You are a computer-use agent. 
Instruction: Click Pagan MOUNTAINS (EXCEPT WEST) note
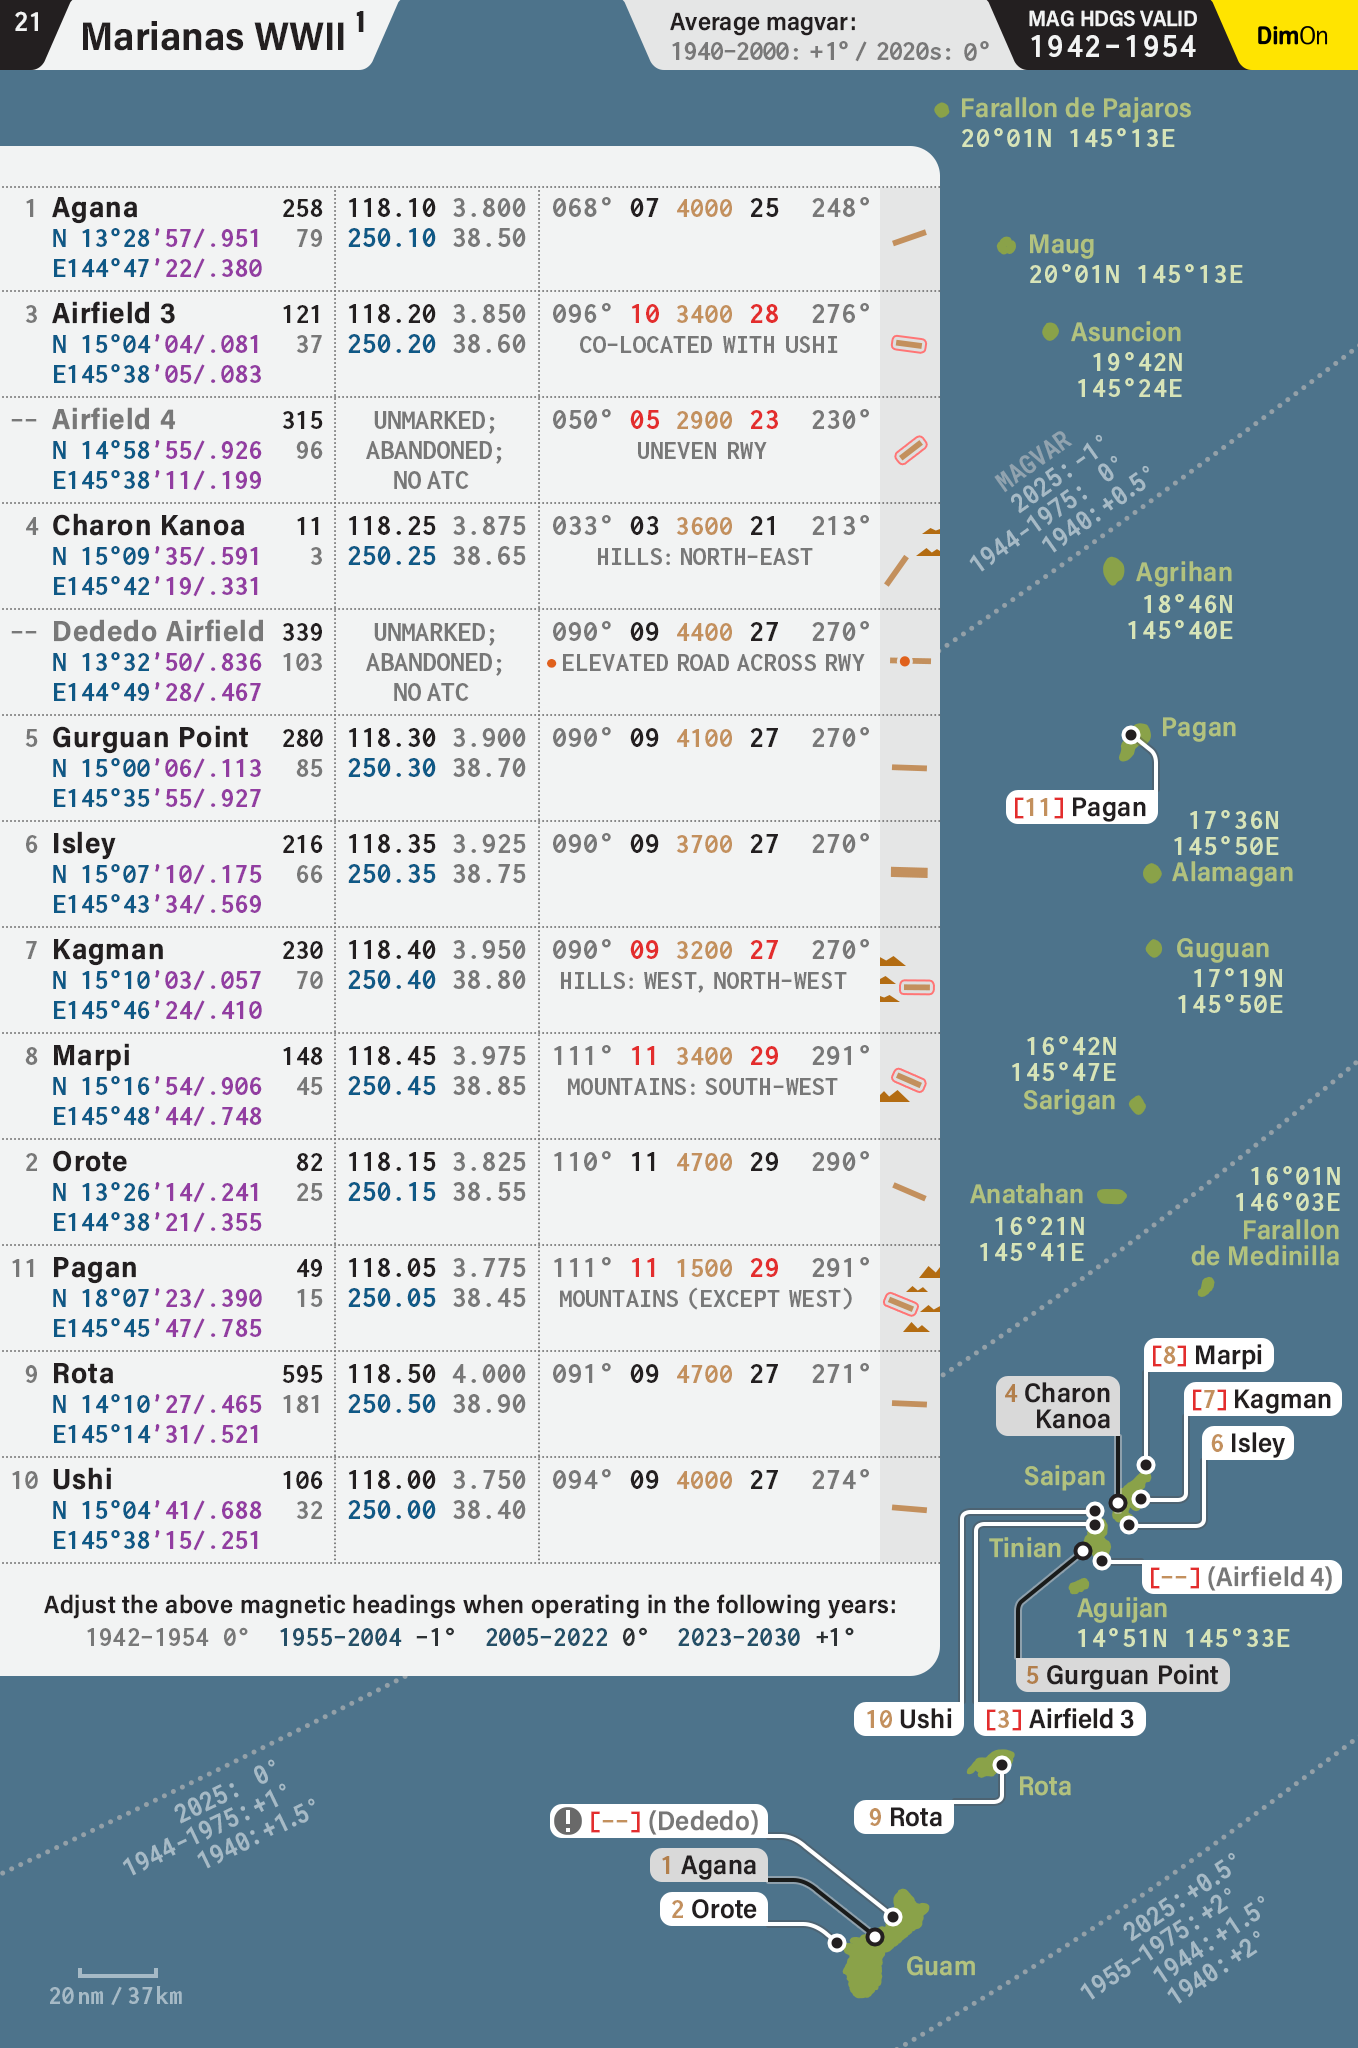click(705, 1298)
